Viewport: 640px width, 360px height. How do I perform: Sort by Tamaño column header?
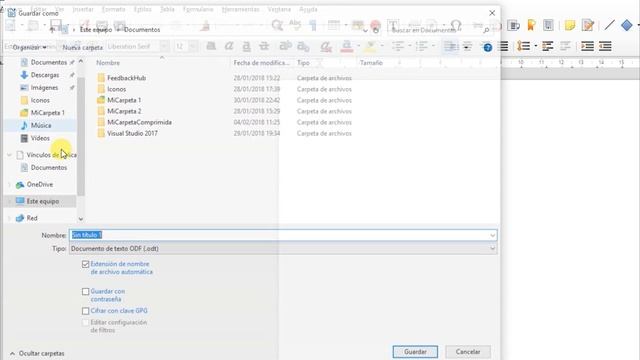[x=371, y=63]
